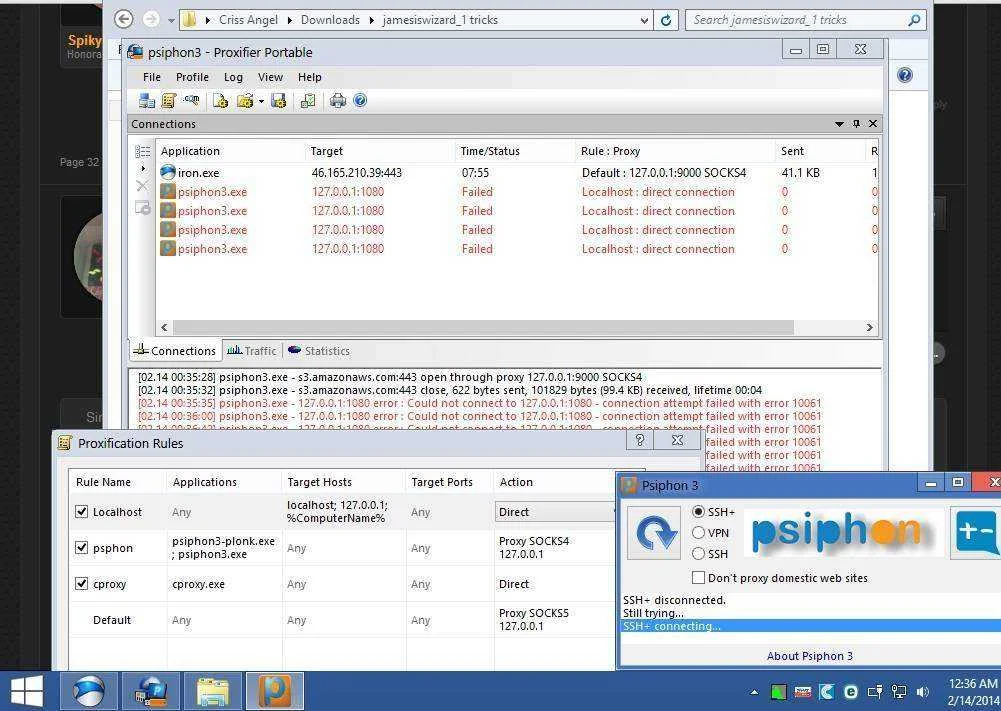
Task: Click the Open Profile folder-gear toolbar icon
Action: (245, 100)
